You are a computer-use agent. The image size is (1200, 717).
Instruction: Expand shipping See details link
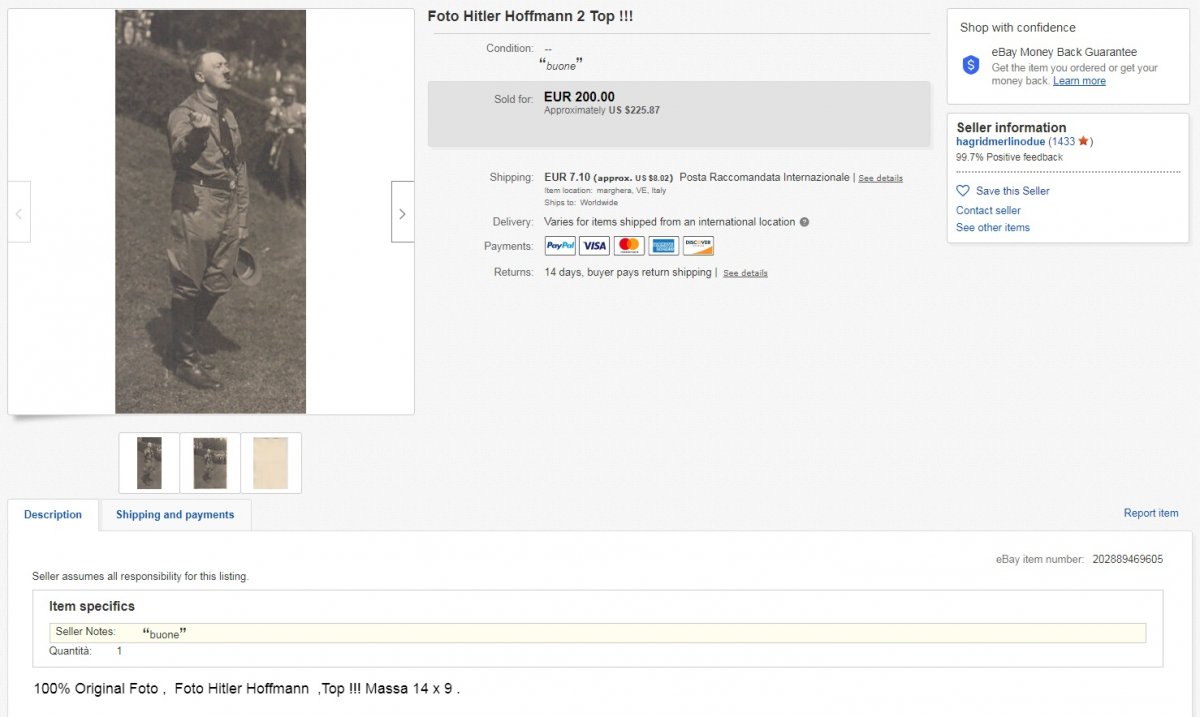click(x=880, y=179)
